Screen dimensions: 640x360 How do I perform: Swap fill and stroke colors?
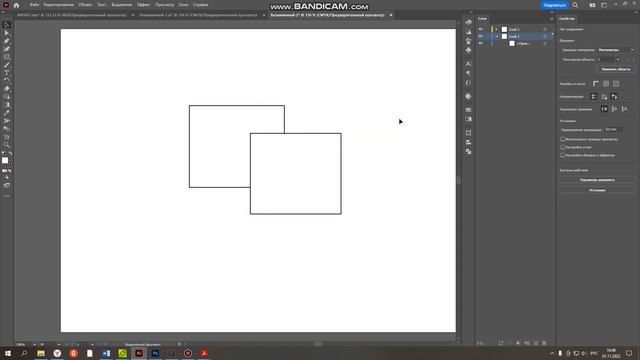[x=10, y=154]
